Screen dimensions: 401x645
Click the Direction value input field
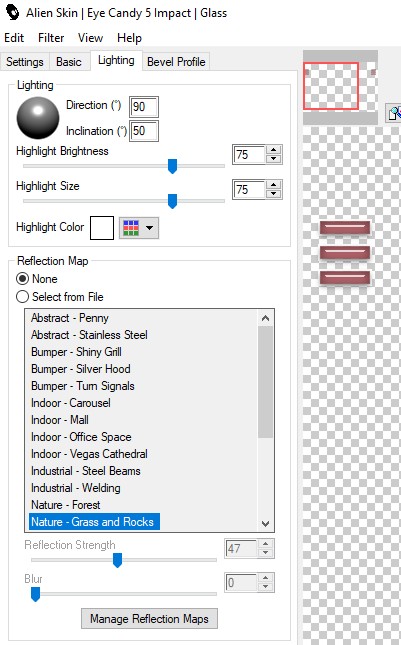[x=144, y=107]
